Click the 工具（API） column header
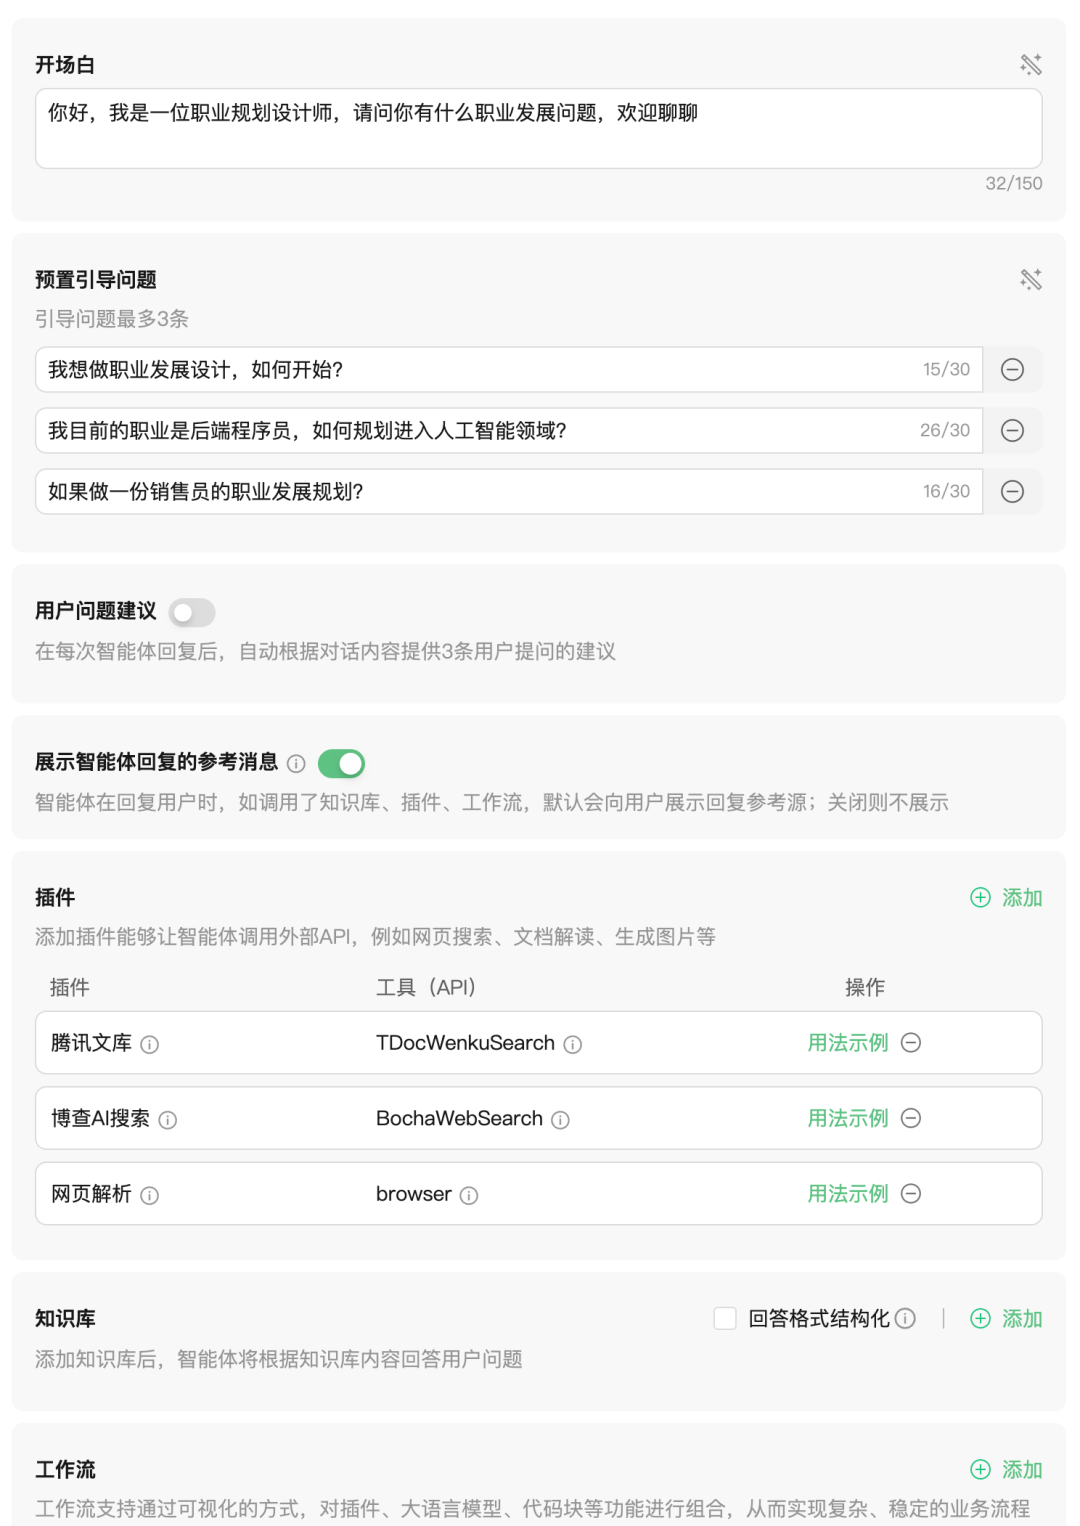 pos(426,988)
